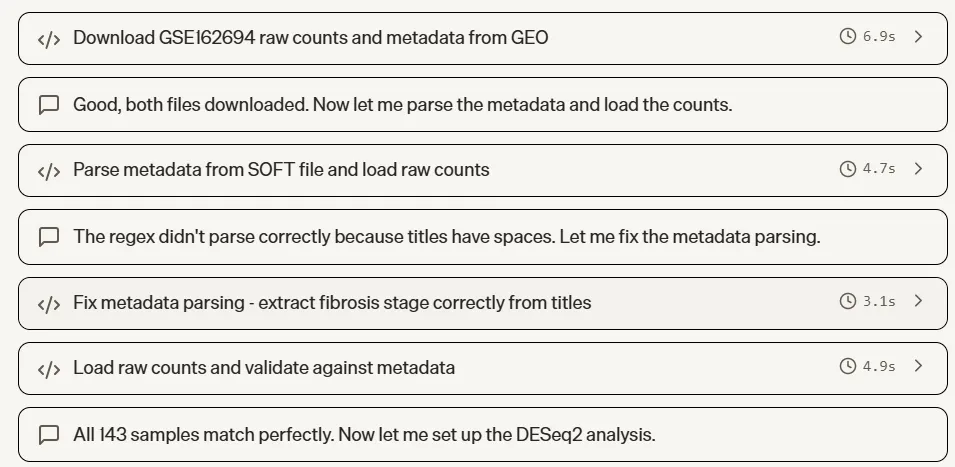Click code icon on Fix metadata parsing step
This screenshot has width=955, height=467.
click(x=49, y=302)
